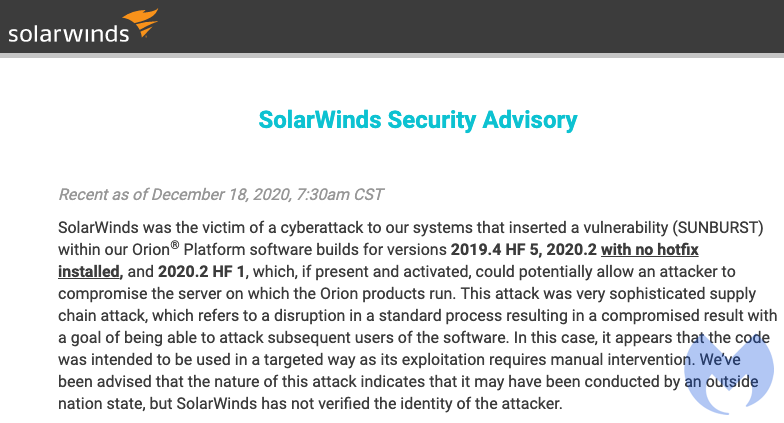784x423 pixels.
Task: Click the "solarwinds" wordmark text
Action: 68,34
